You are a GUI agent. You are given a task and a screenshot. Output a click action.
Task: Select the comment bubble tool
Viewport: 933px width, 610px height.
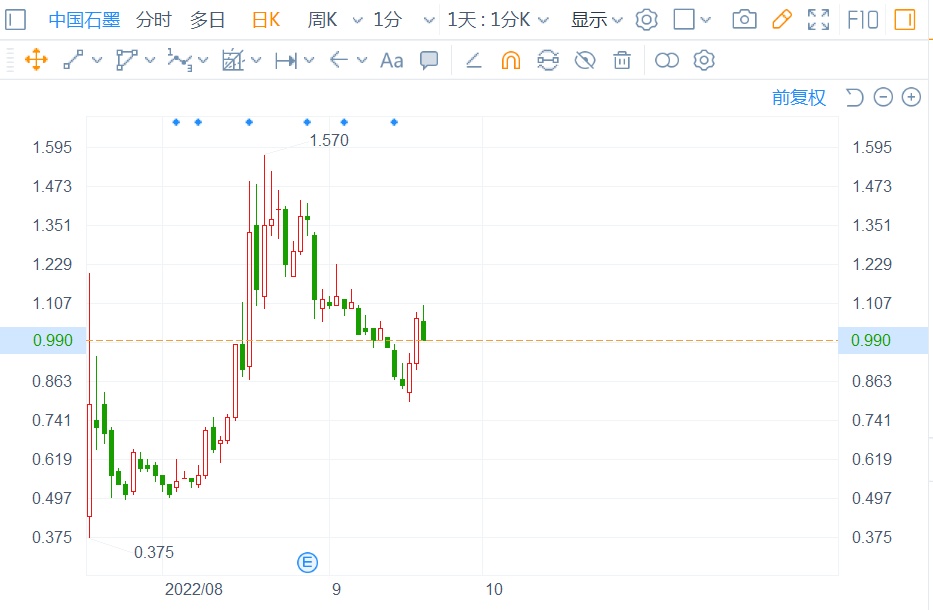point(429,60)
